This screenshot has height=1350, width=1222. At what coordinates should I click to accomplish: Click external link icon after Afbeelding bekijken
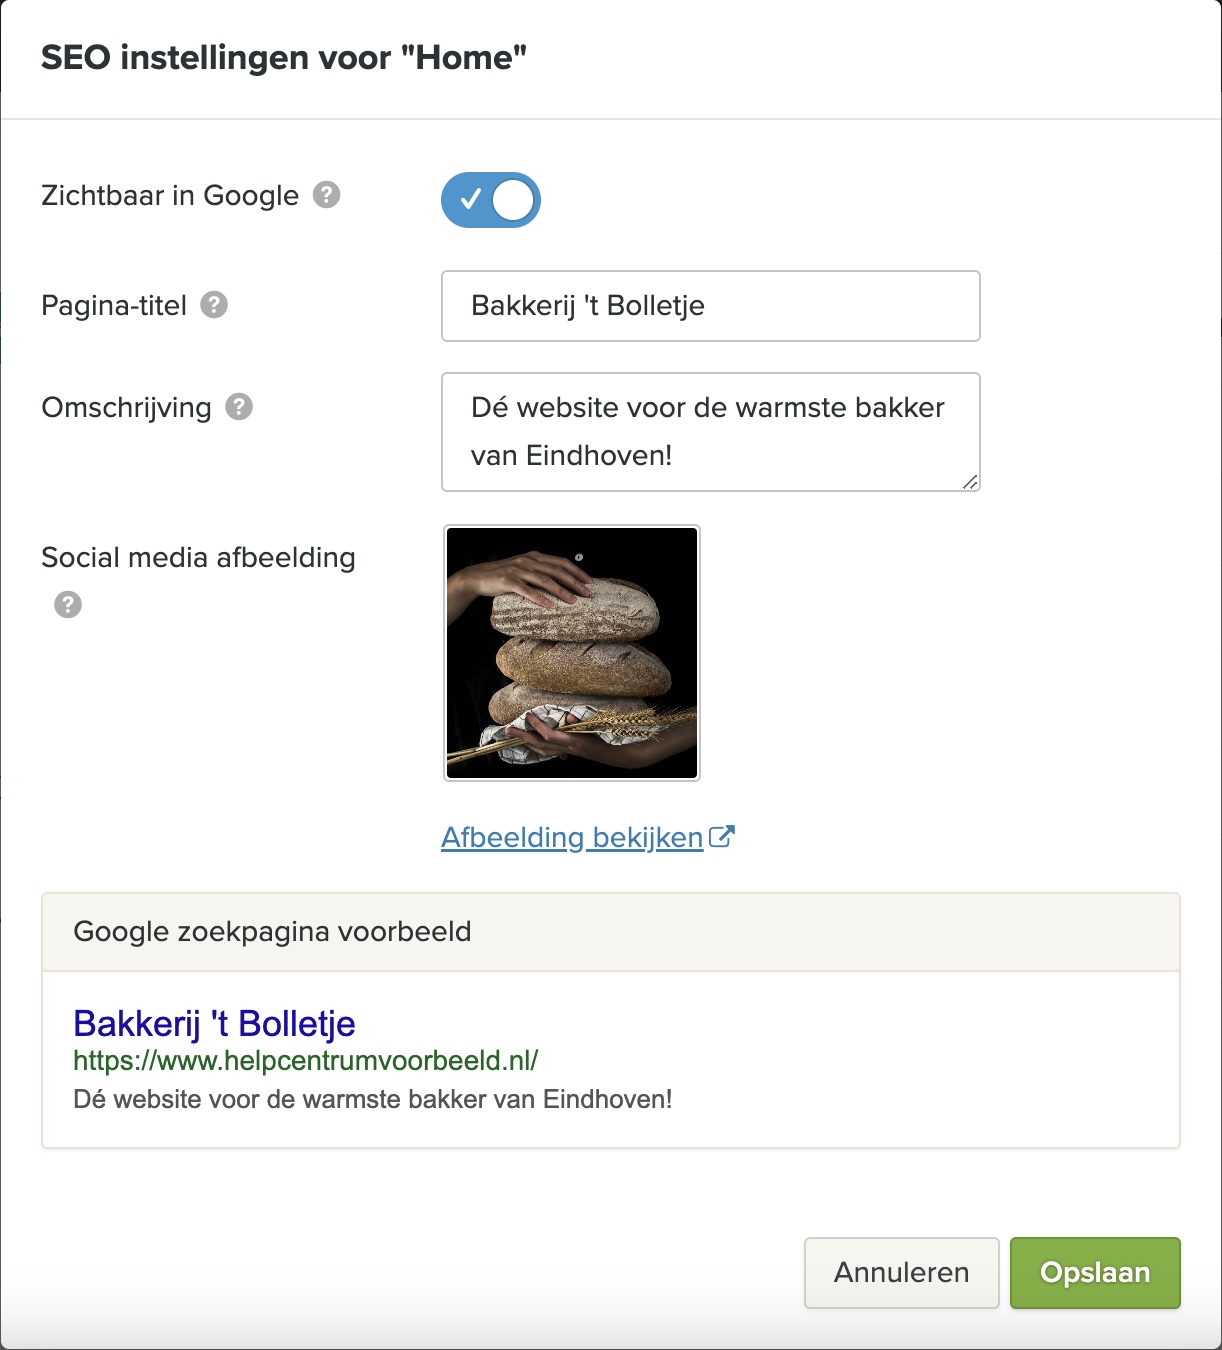(x=722, y=837)
